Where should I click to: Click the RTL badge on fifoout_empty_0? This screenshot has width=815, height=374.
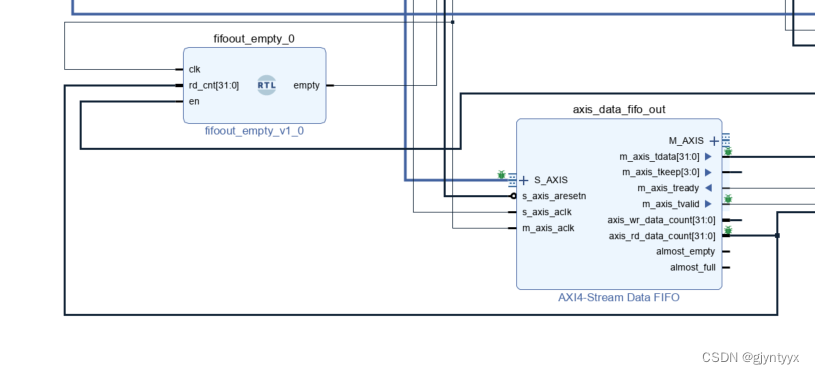(267, 85)
